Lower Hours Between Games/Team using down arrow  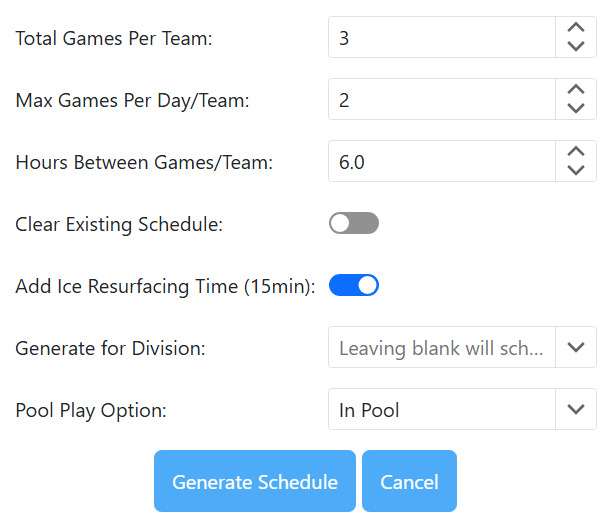(575, 170)
